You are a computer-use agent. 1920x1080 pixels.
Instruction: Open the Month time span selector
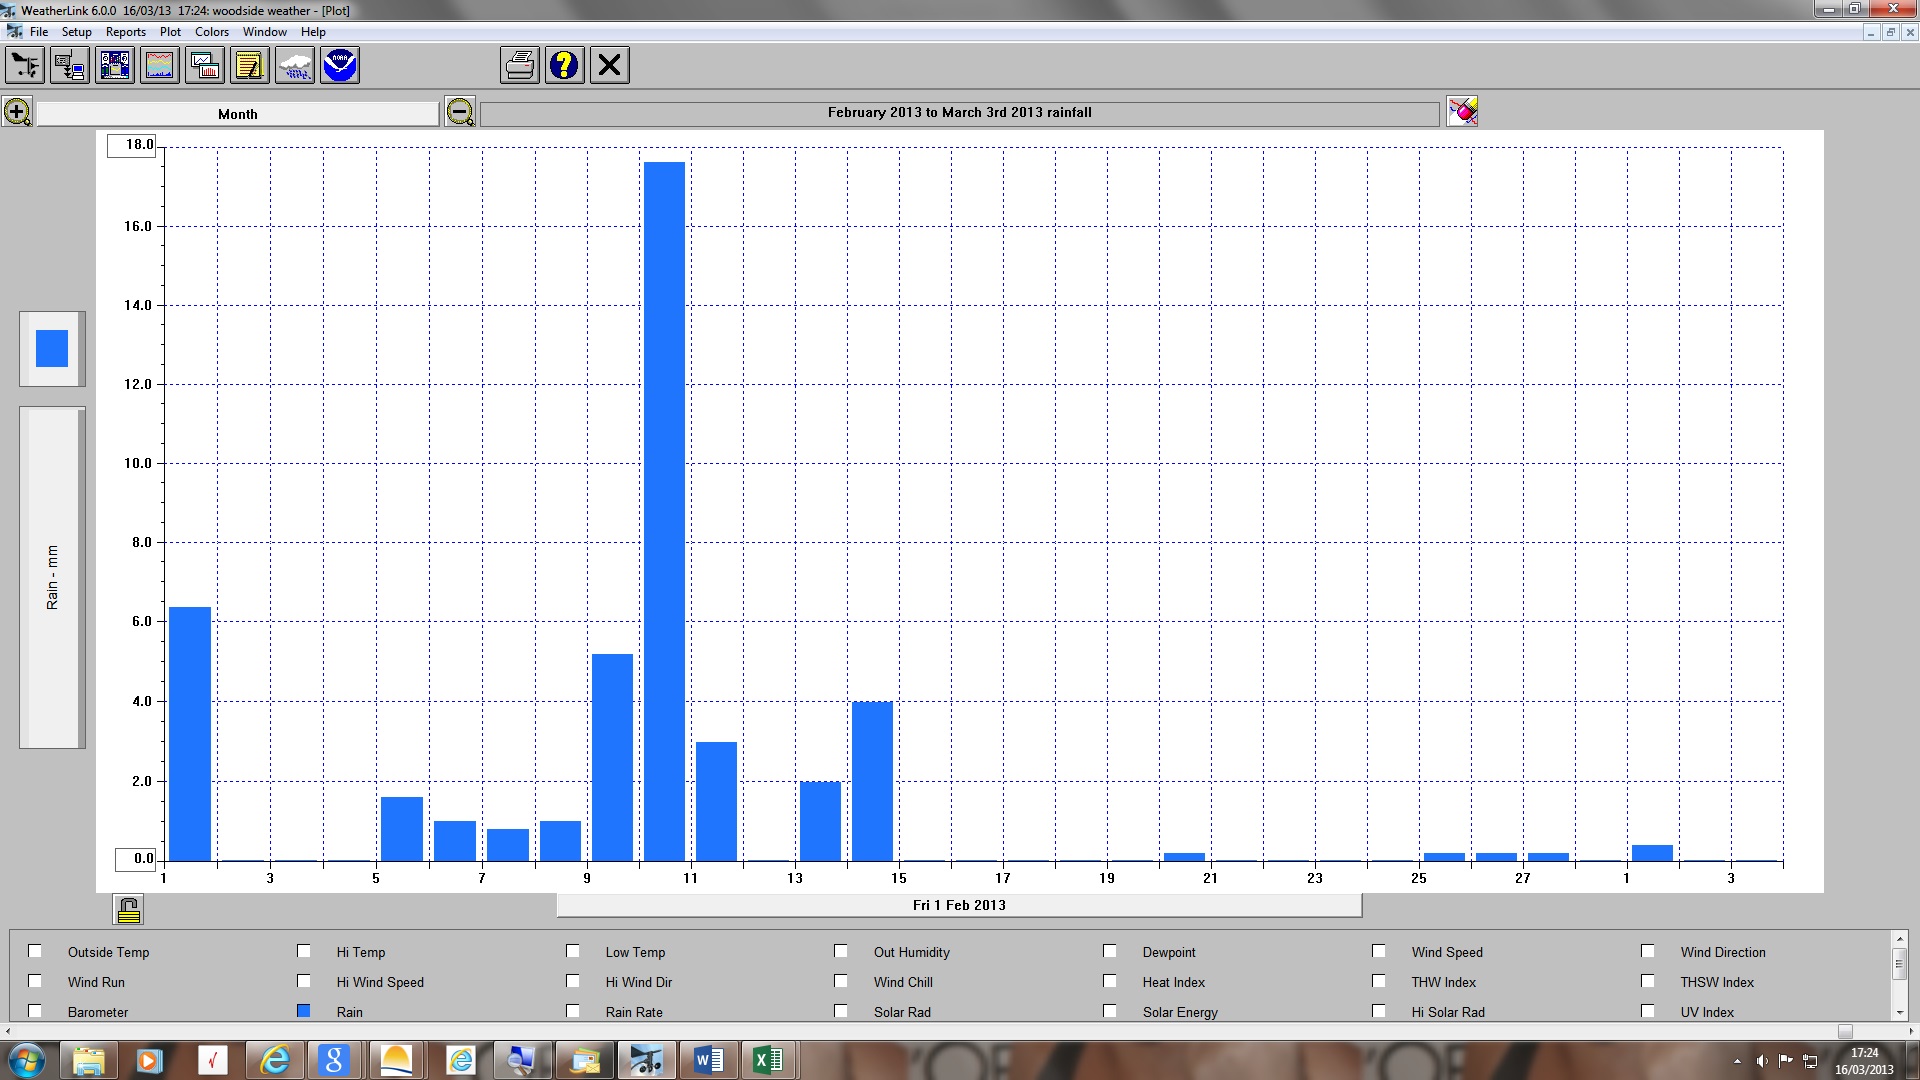(x=238, y=114)
